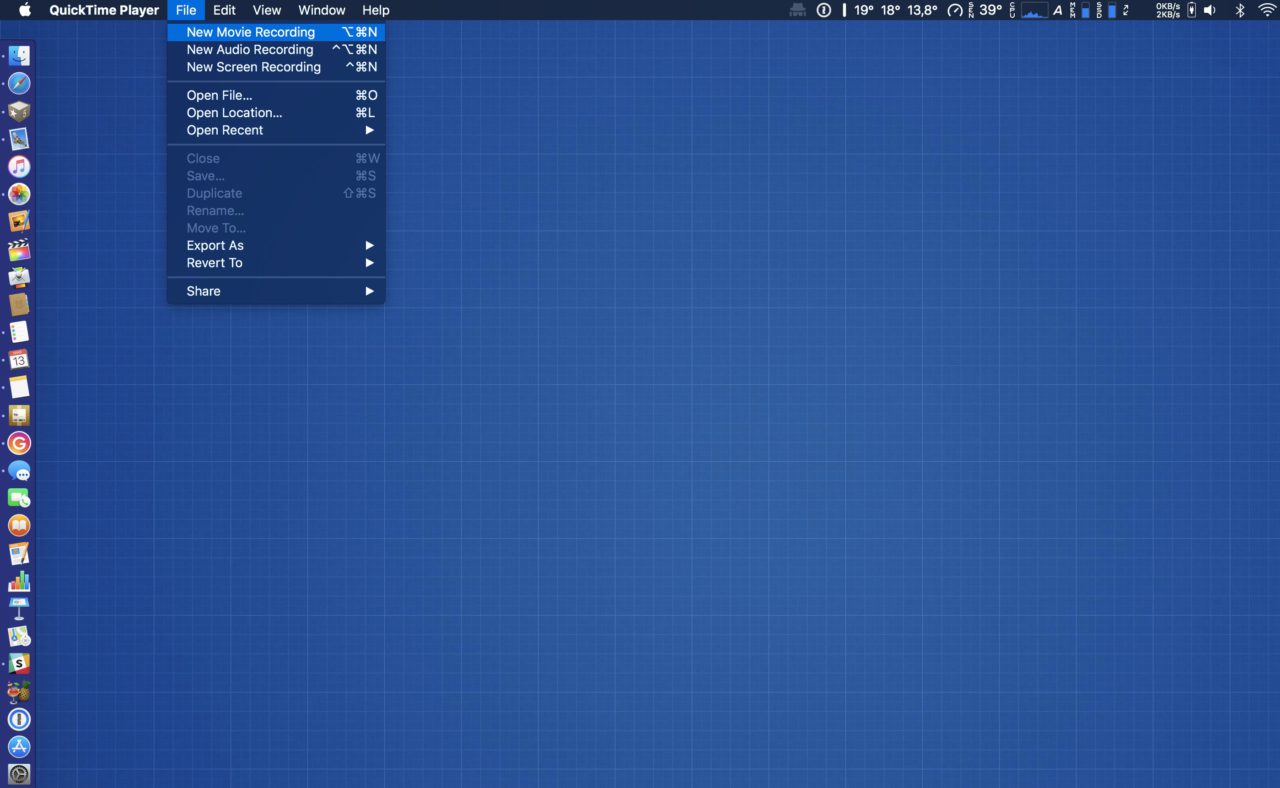Launch FaceTime from the Dock
Viewport: 1280px width, 788px height.
click(x=19, y=498)
